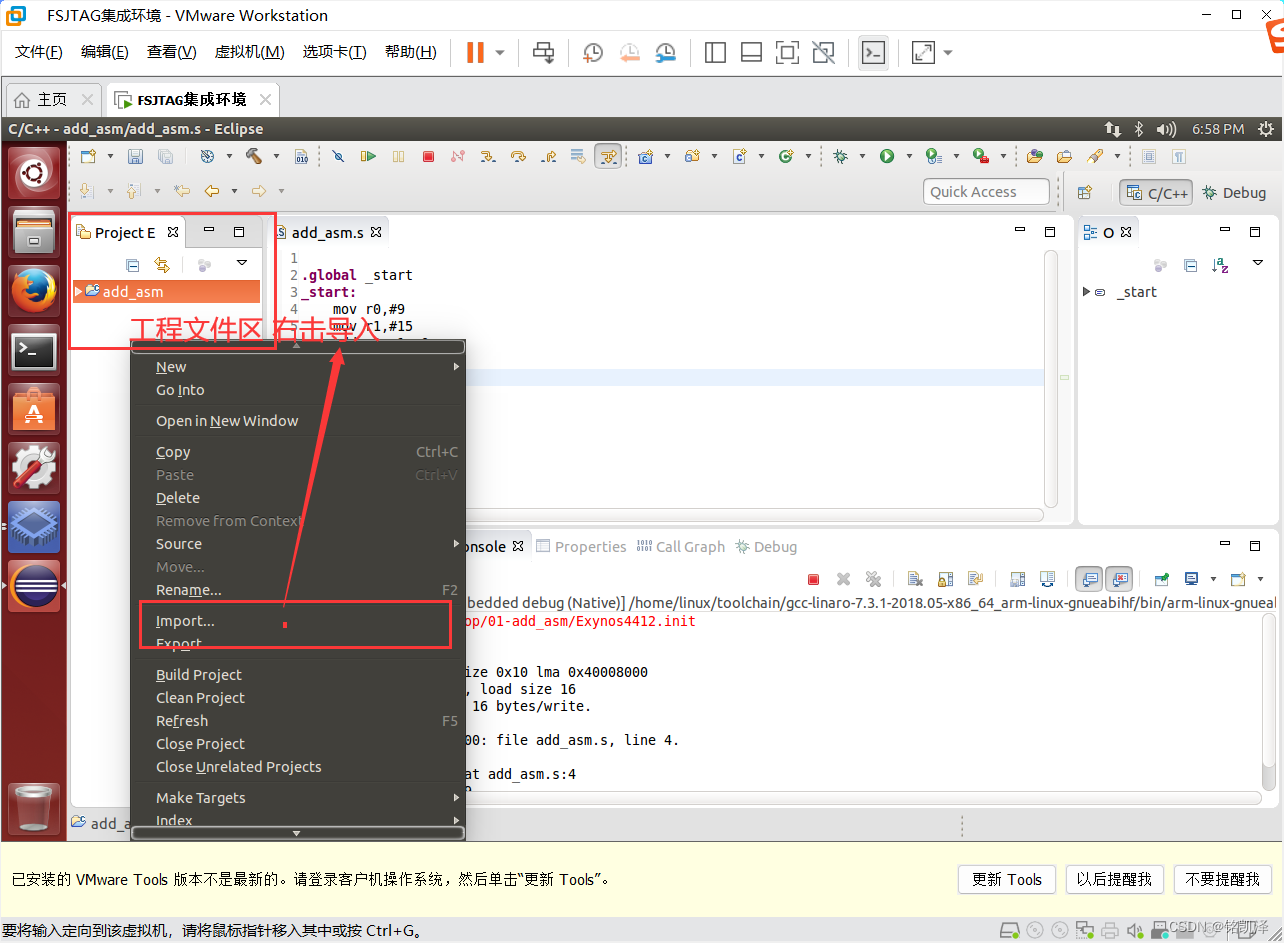Switch to the Call Graph tab

click(688, 546)
